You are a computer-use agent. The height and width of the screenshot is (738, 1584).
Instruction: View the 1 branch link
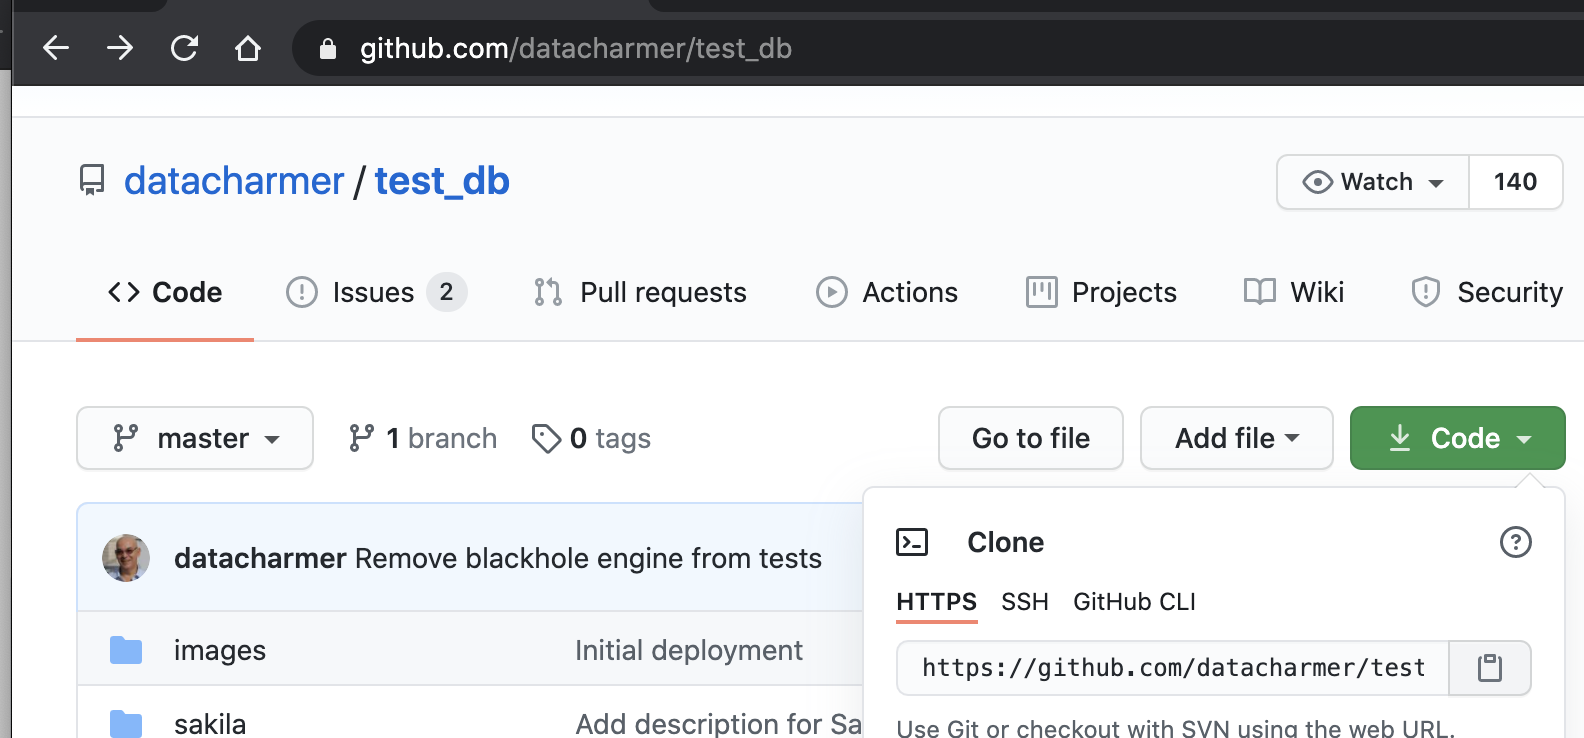(x=422, y=438)
